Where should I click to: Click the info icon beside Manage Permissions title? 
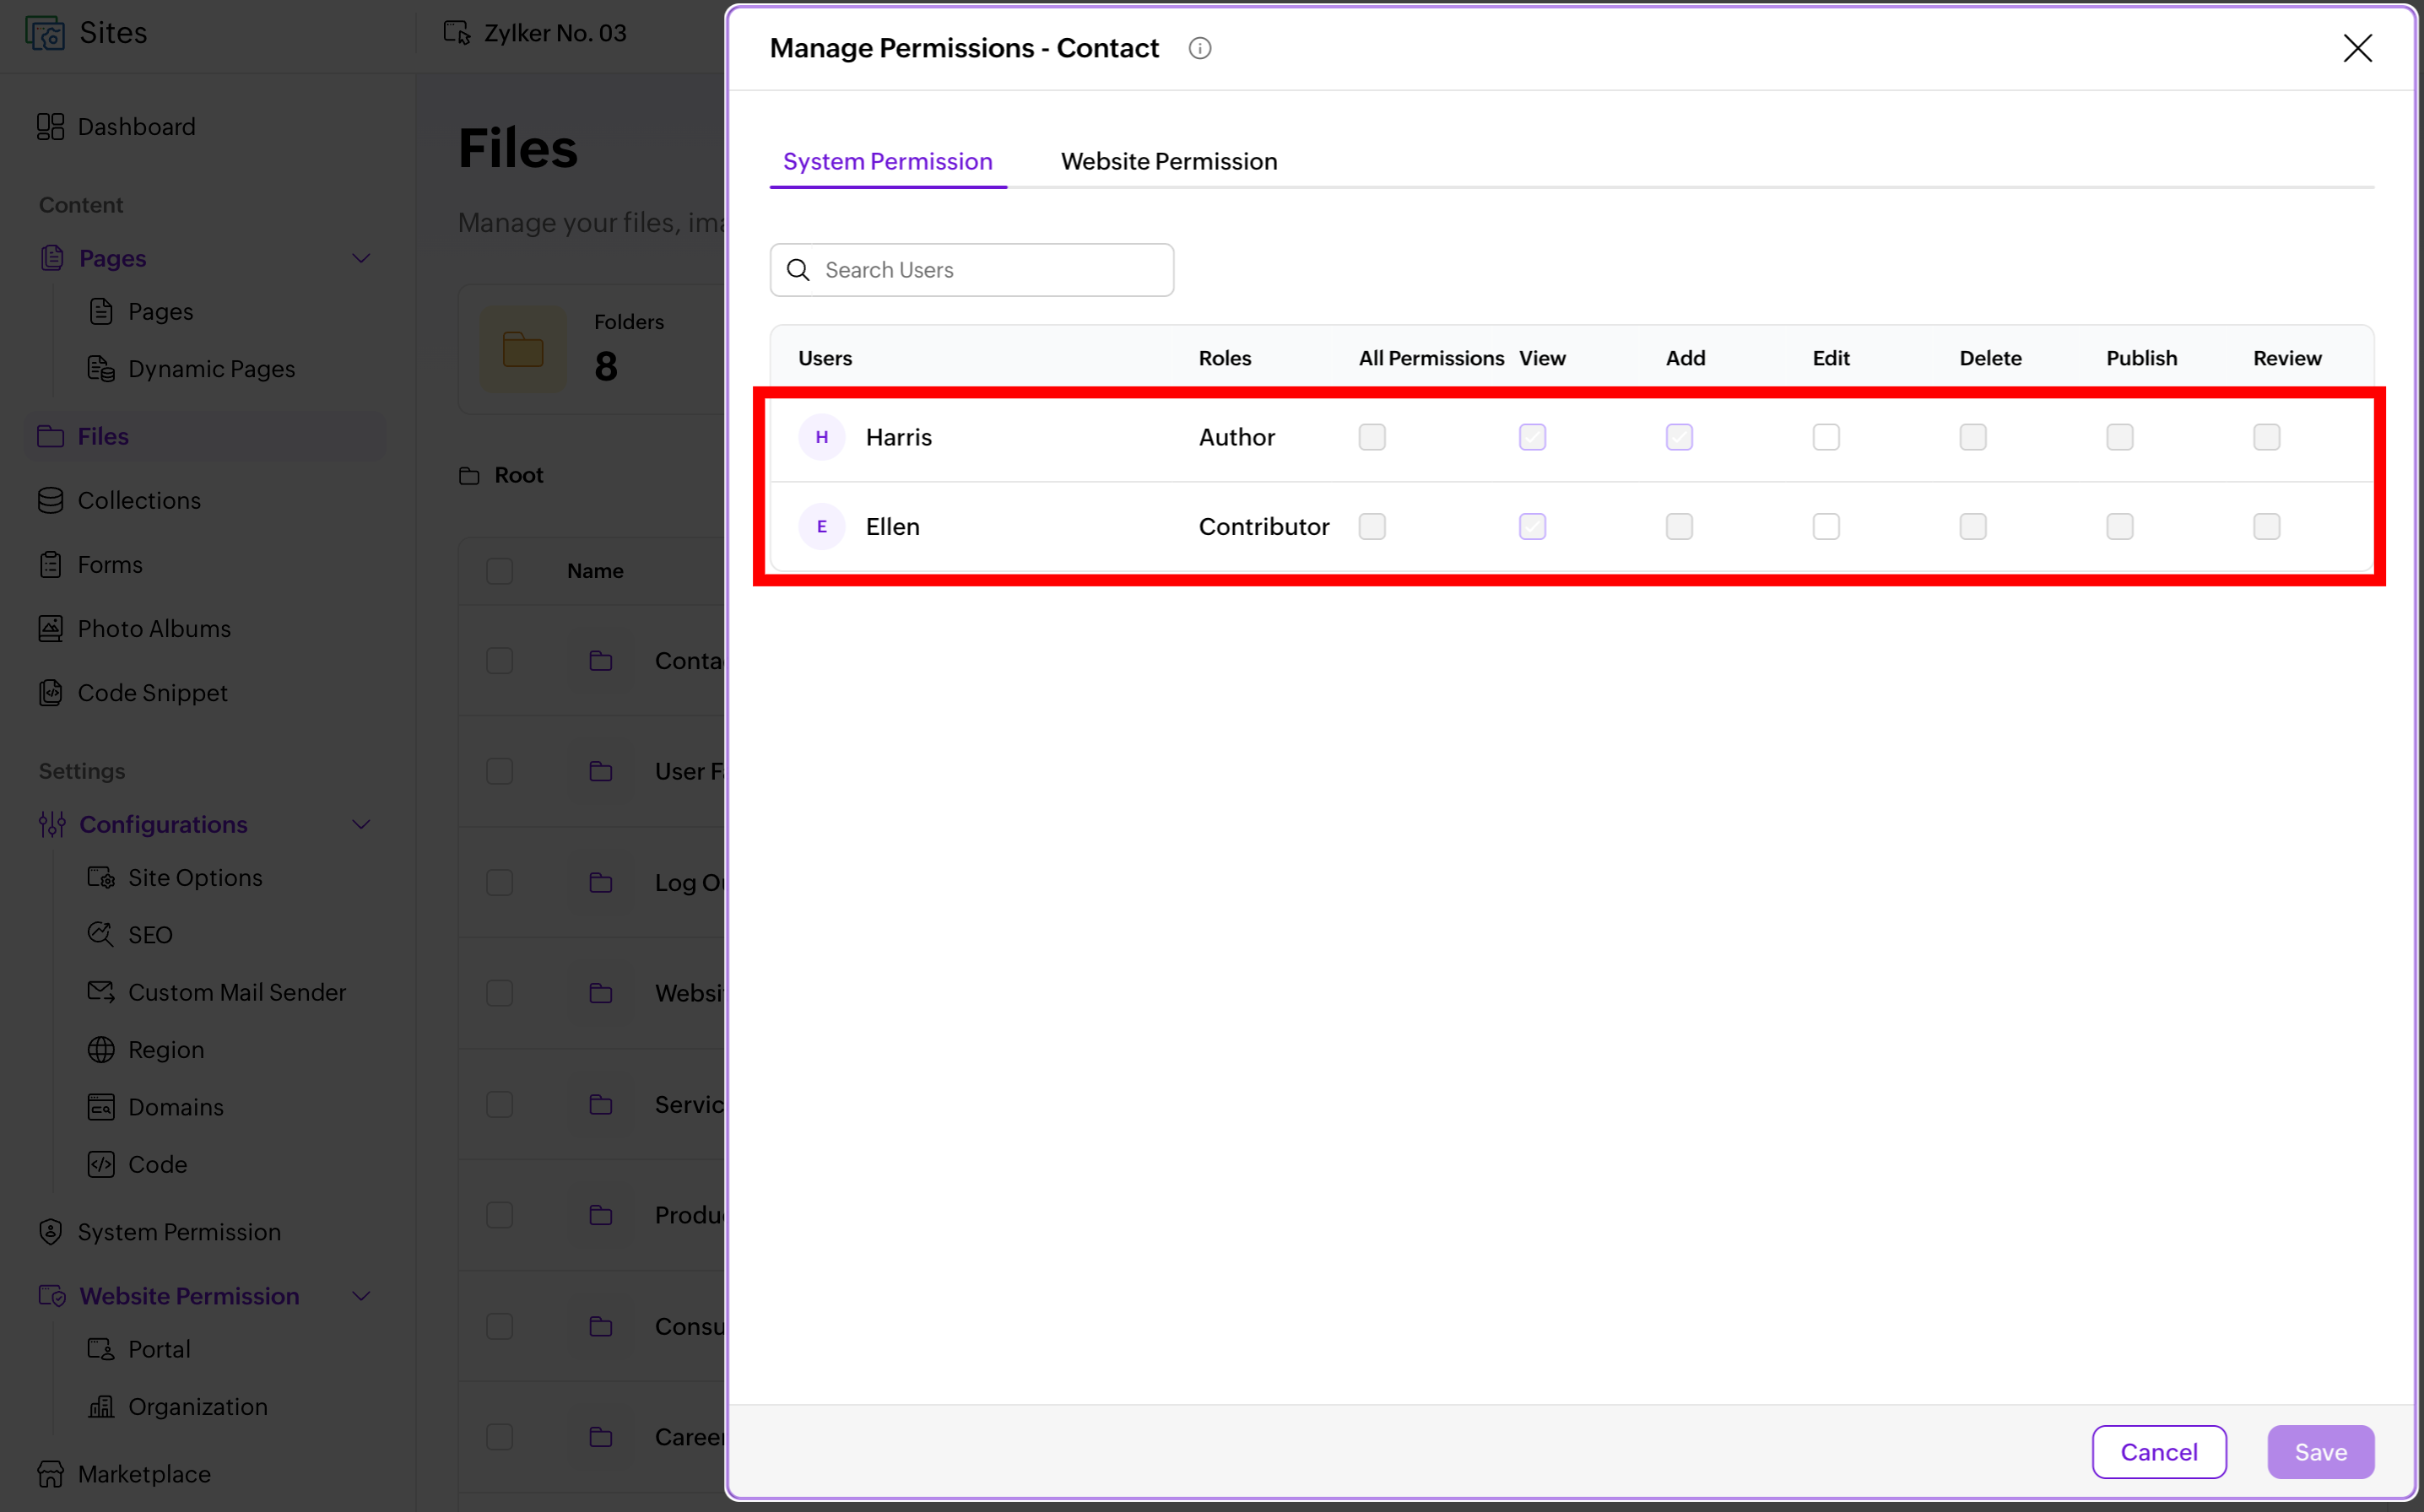click(x=1199, y=48)
